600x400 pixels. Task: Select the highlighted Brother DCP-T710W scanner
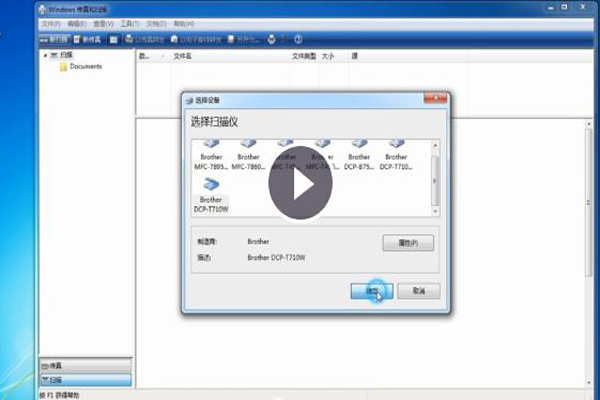[211, 195]
